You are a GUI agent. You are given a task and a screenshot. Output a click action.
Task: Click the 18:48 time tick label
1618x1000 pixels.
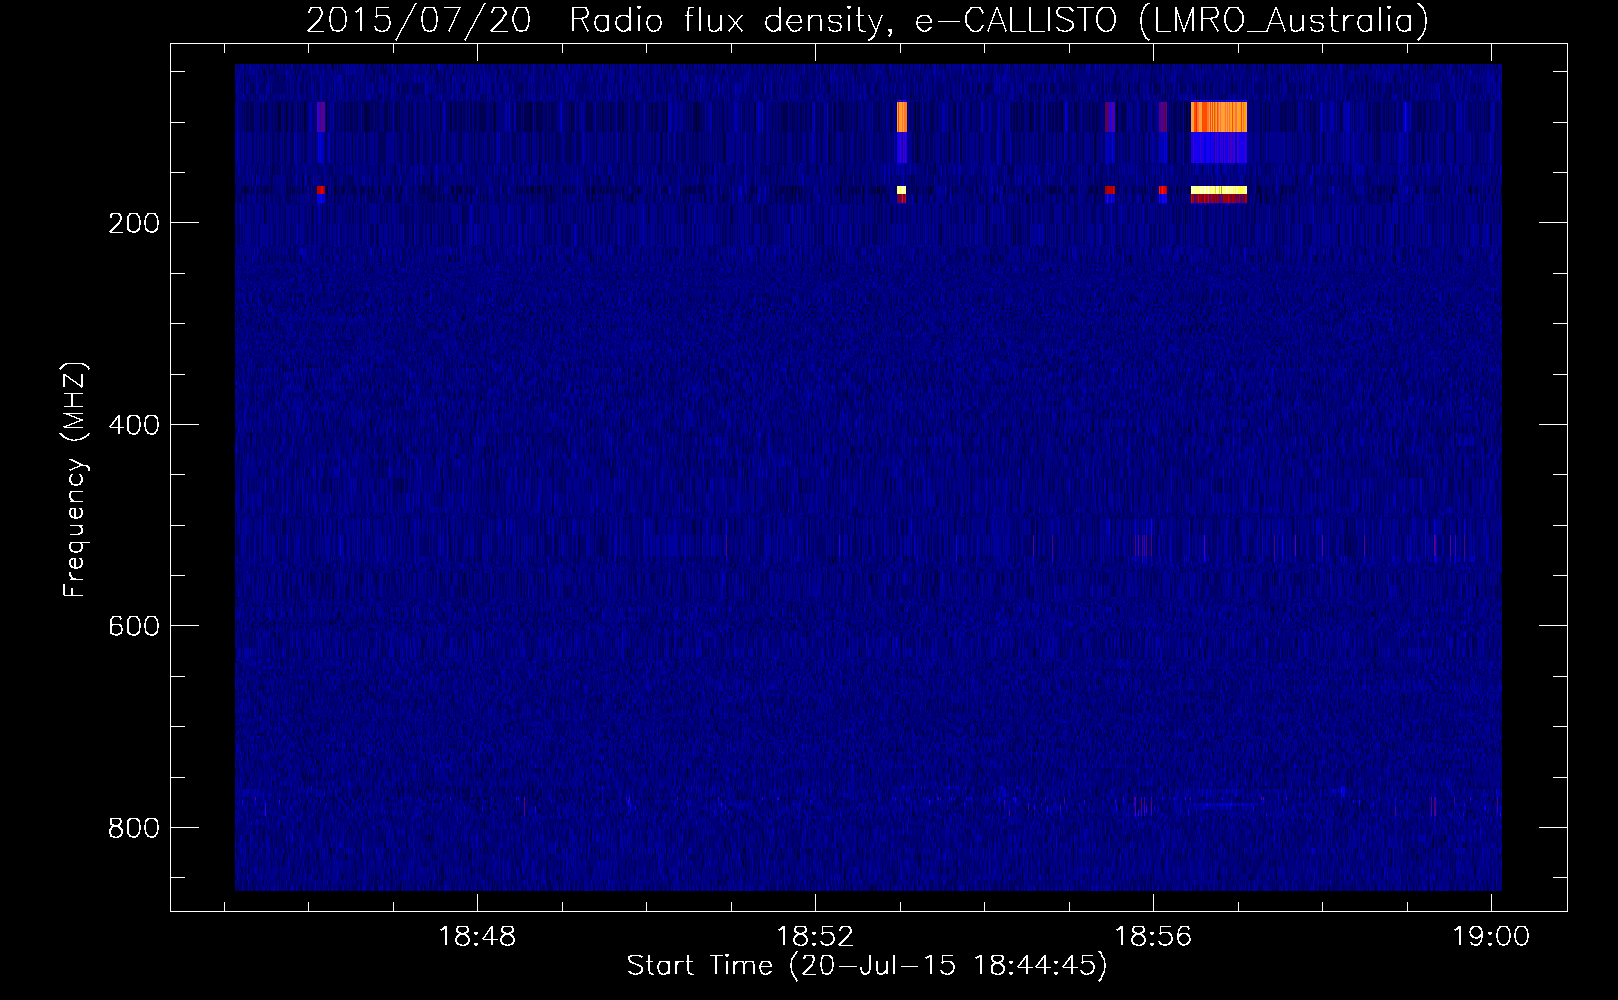tap(477, 937)
